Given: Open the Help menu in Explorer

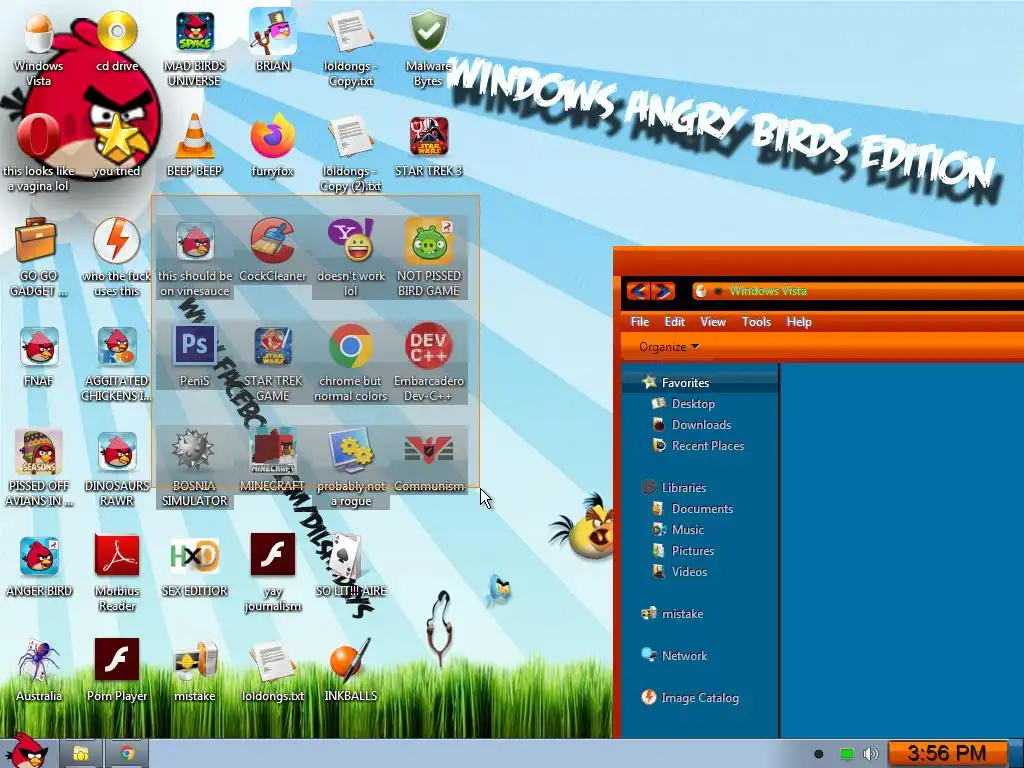Looking at the screenshot, I should 799,321.
